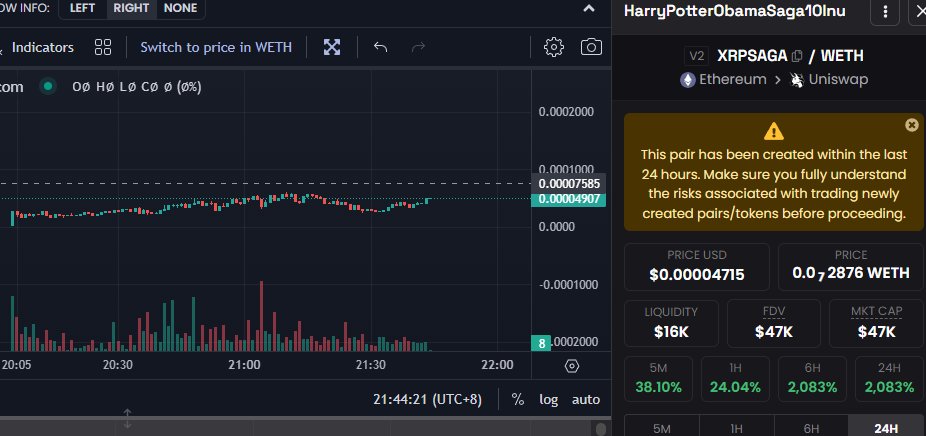This screenshot has height=436, width=926.
Task: Switch stats to bottom 6H tab
Action: [811, 428]
